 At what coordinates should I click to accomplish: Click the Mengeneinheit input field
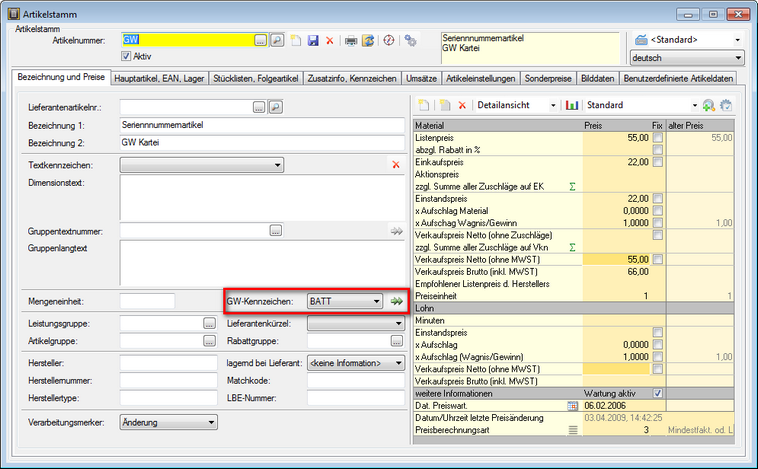(x=147, y=301)
